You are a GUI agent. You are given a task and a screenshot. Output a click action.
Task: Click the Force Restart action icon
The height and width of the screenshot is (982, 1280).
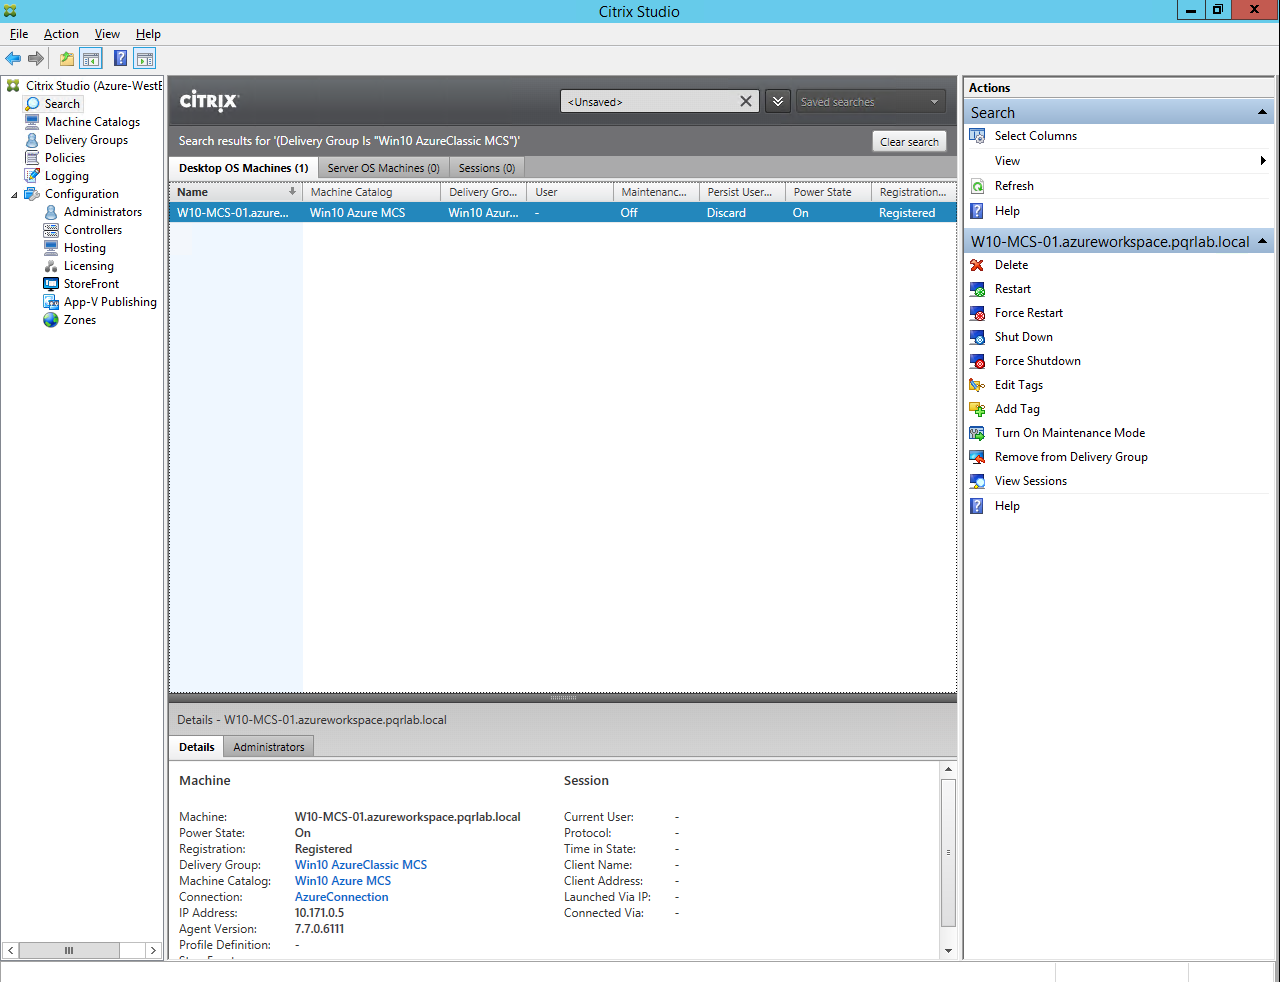click(x=977, y=313)
